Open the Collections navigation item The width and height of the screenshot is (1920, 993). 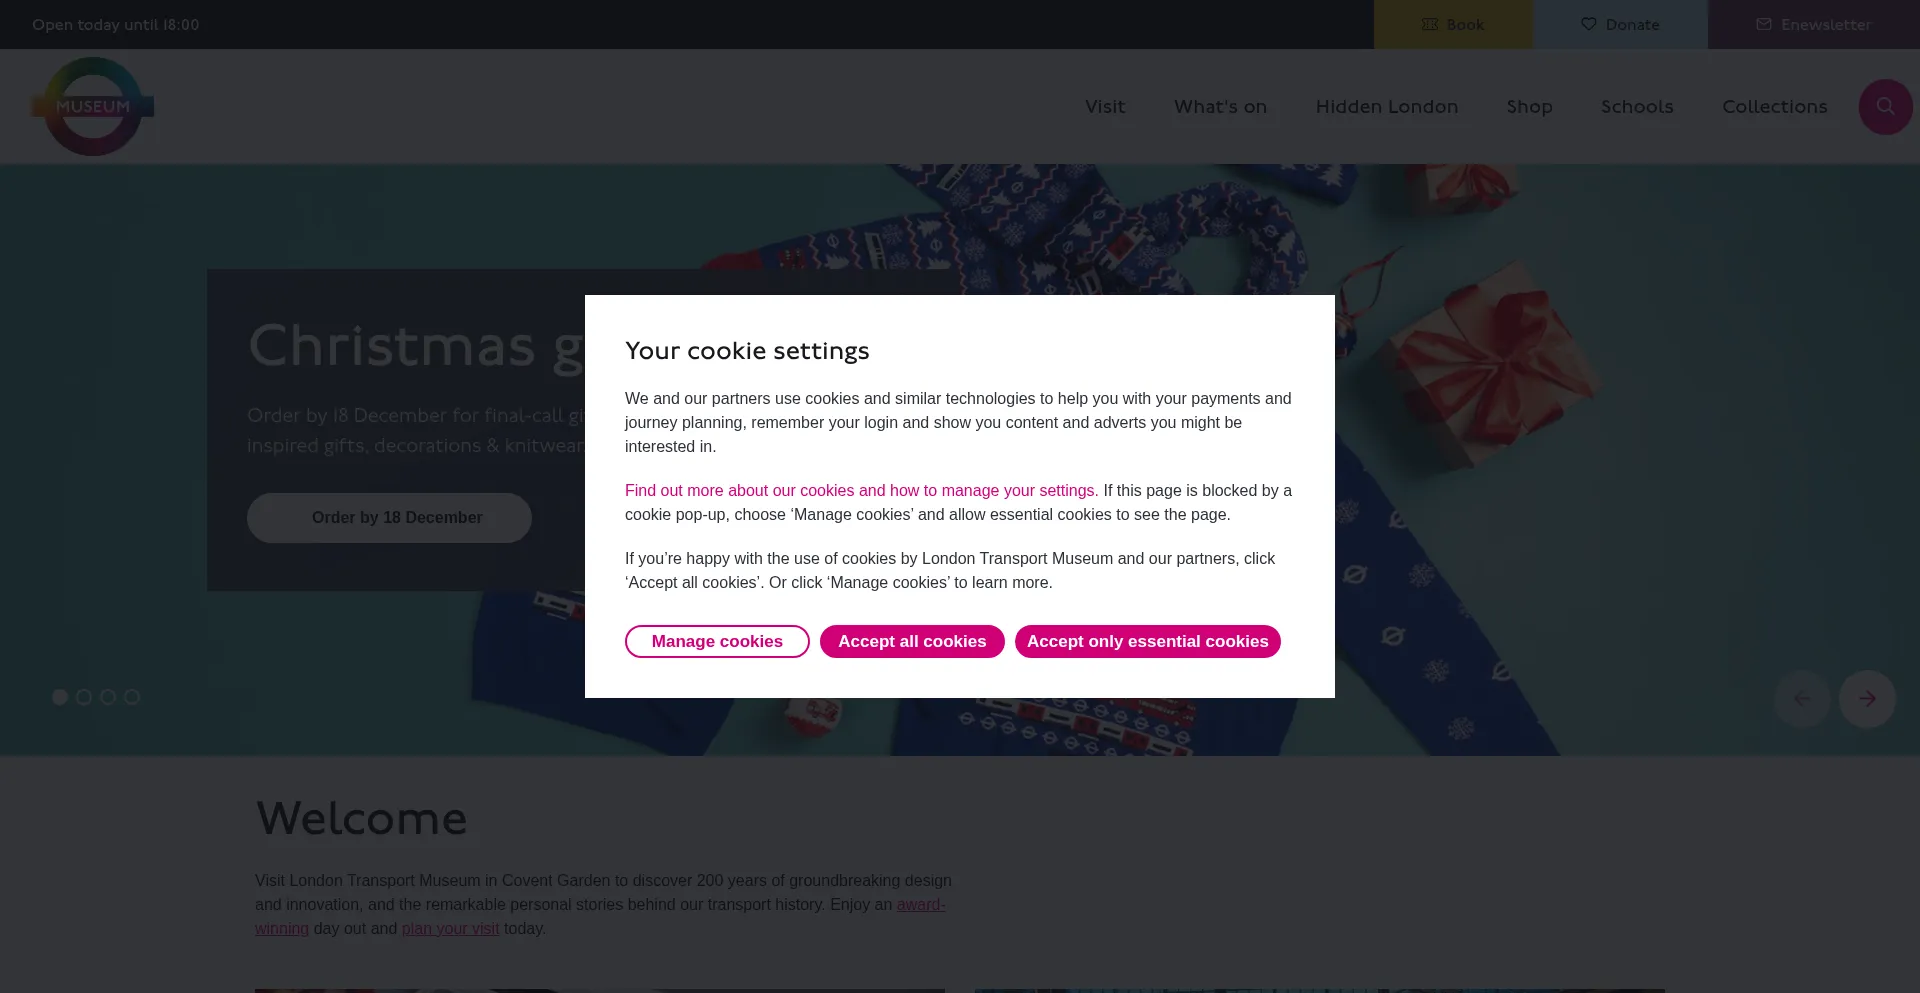1774,107
